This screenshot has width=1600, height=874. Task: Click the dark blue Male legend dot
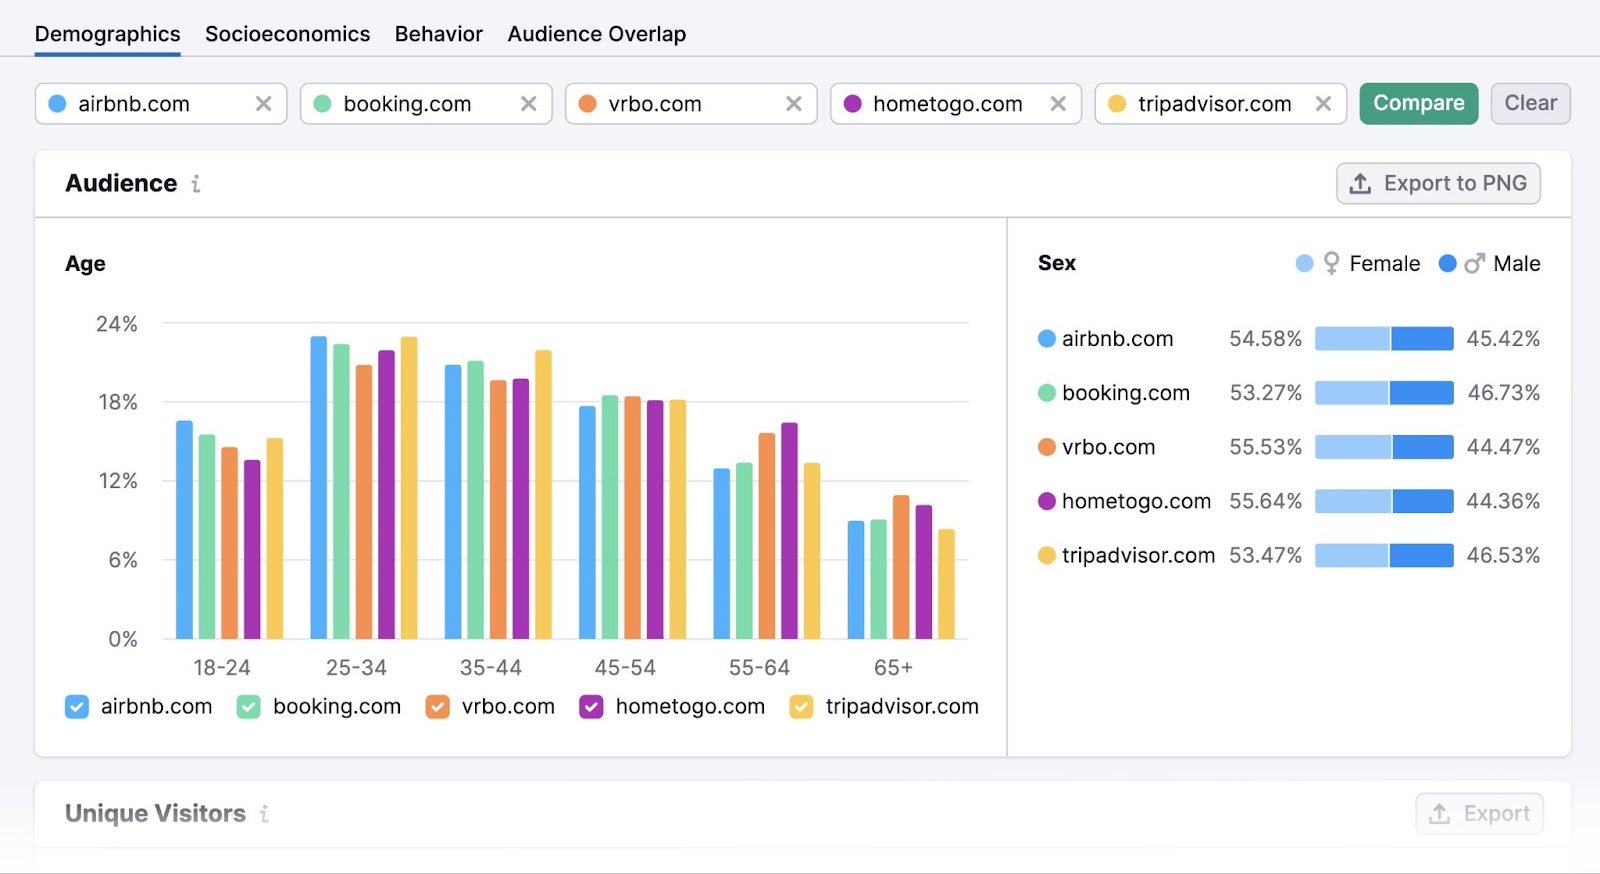(x=1447, y=264)
